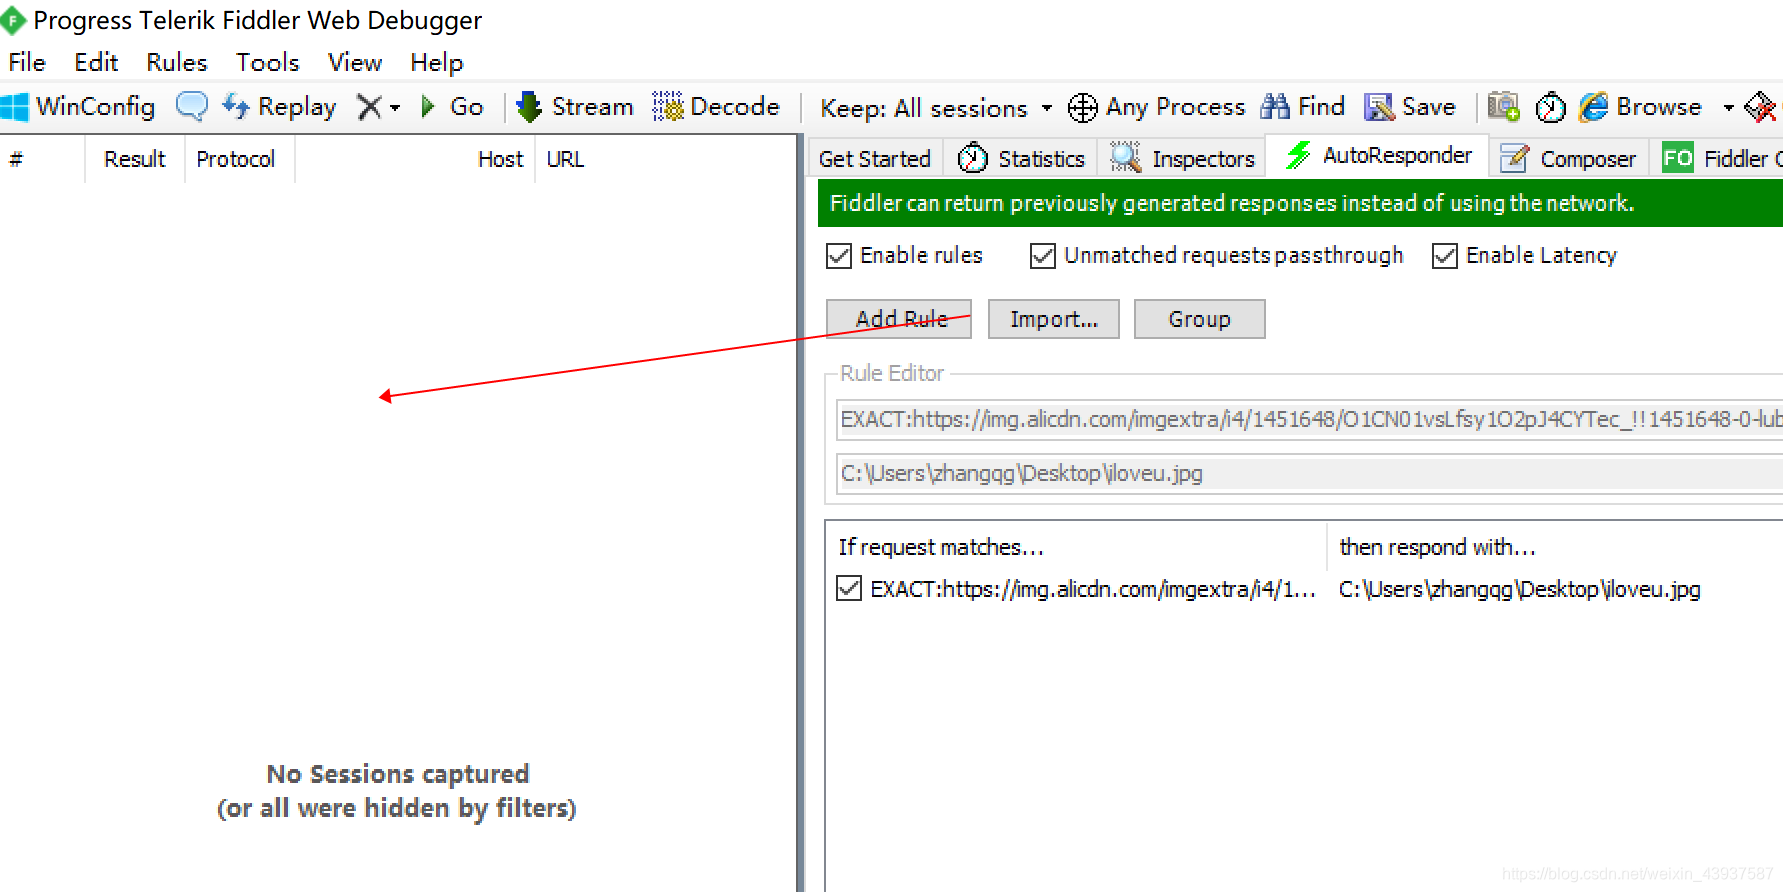Open the Edit menu

pos(96,63)
